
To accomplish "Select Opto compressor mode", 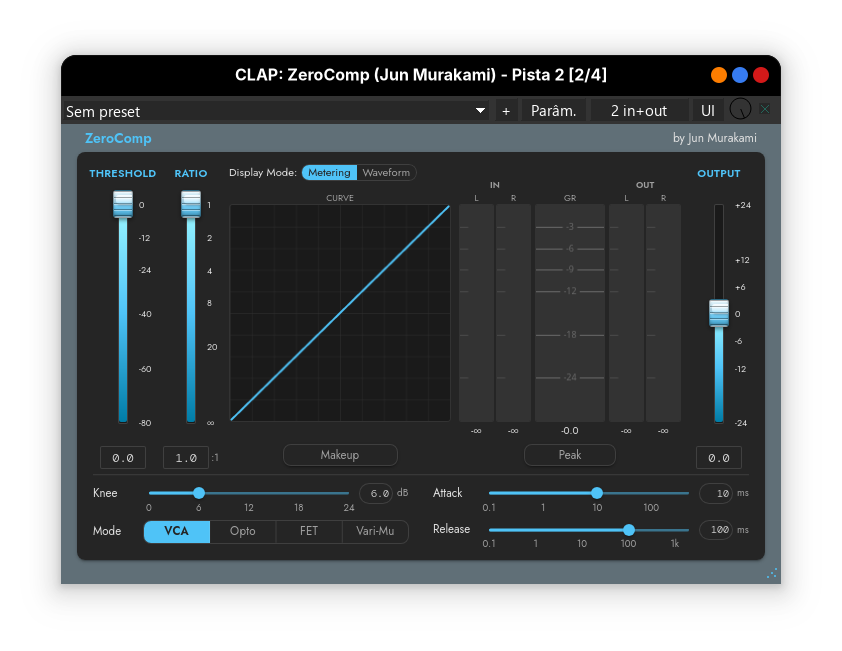I will pyautogui.click(x=243, y=531).
